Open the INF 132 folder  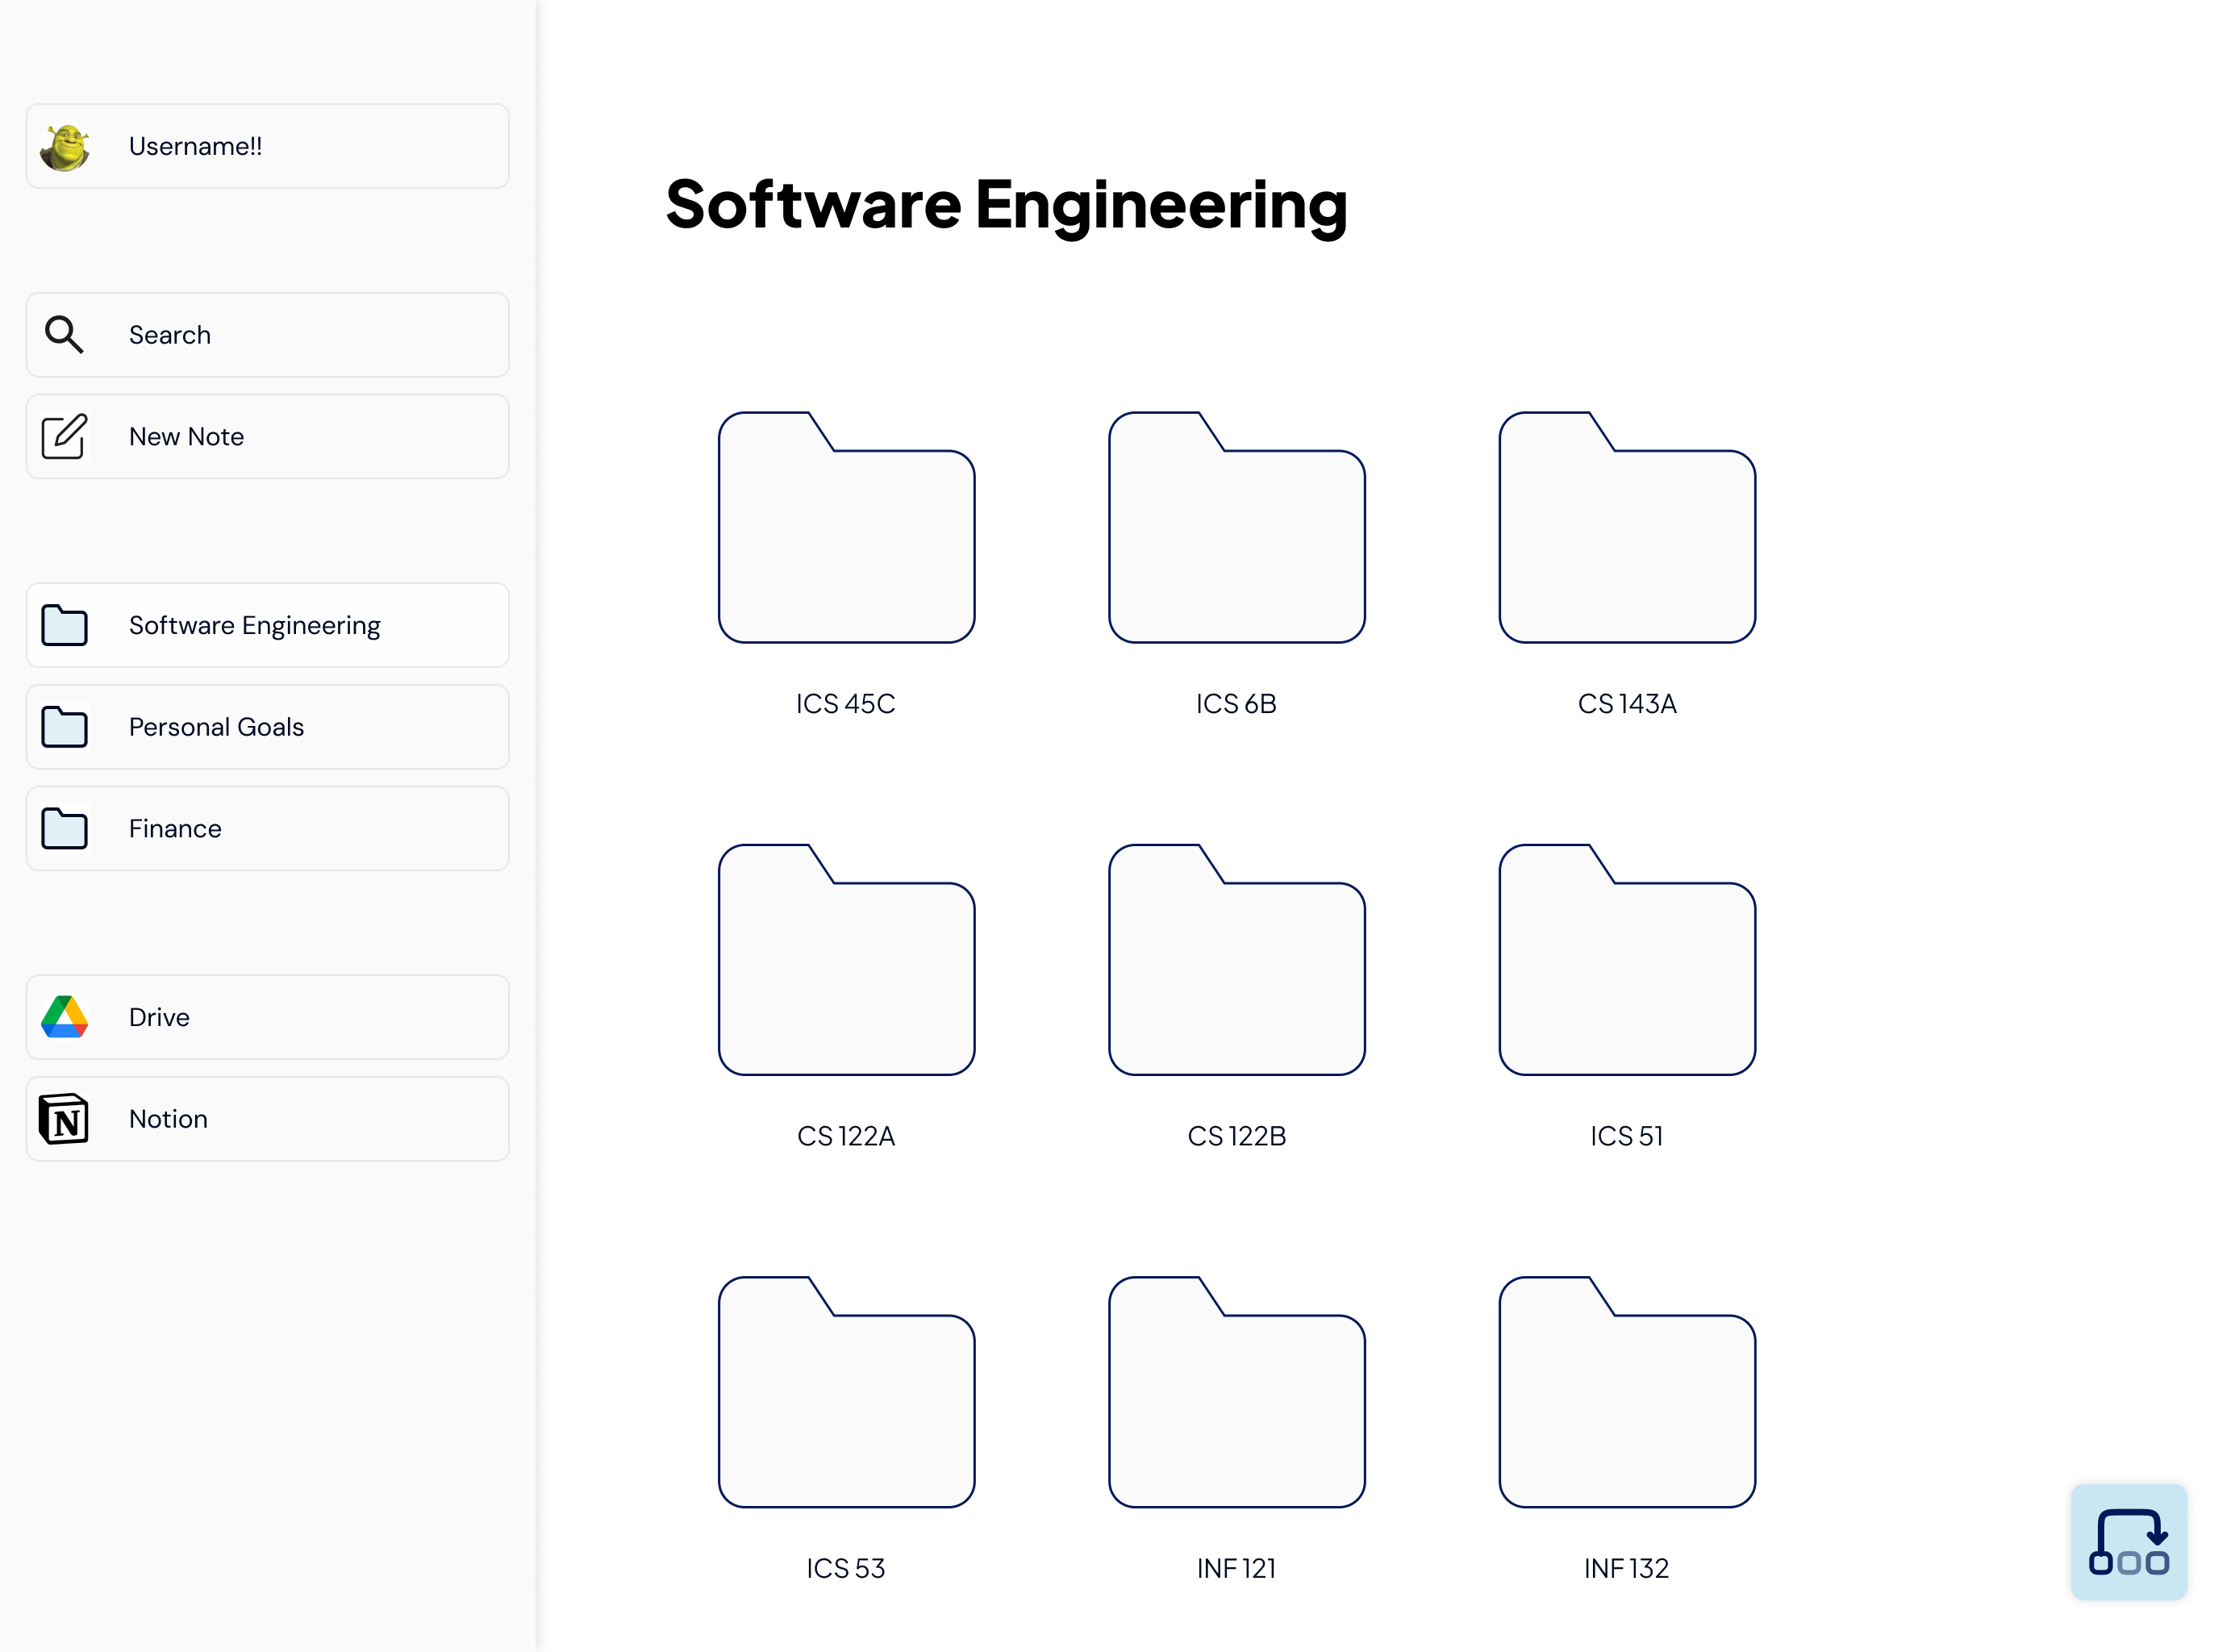(x=1628, y=1392)
